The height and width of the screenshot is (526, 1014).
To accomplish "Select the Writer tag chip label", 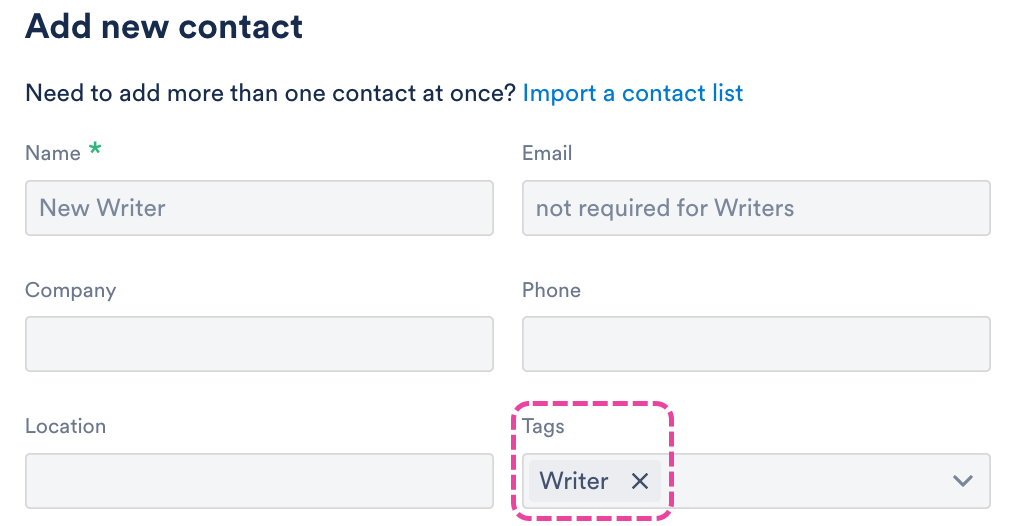I will pyautogui.click(x=574, y=481).
